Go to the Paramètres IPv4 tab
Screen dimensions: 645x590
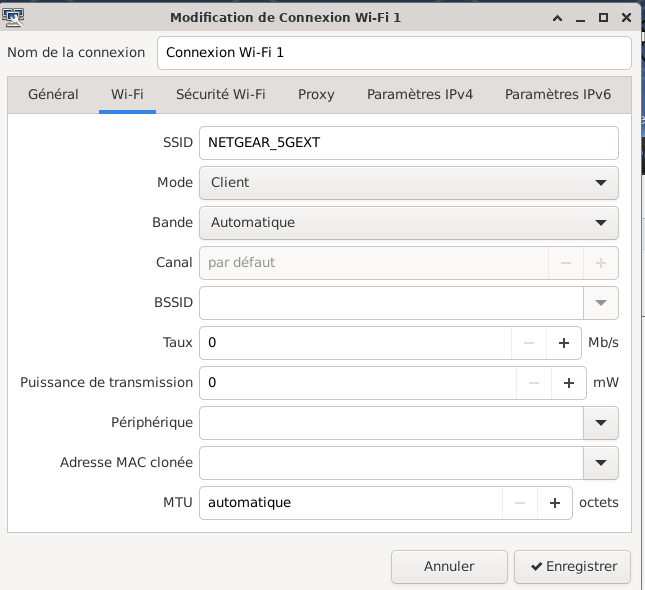(419, 95)
